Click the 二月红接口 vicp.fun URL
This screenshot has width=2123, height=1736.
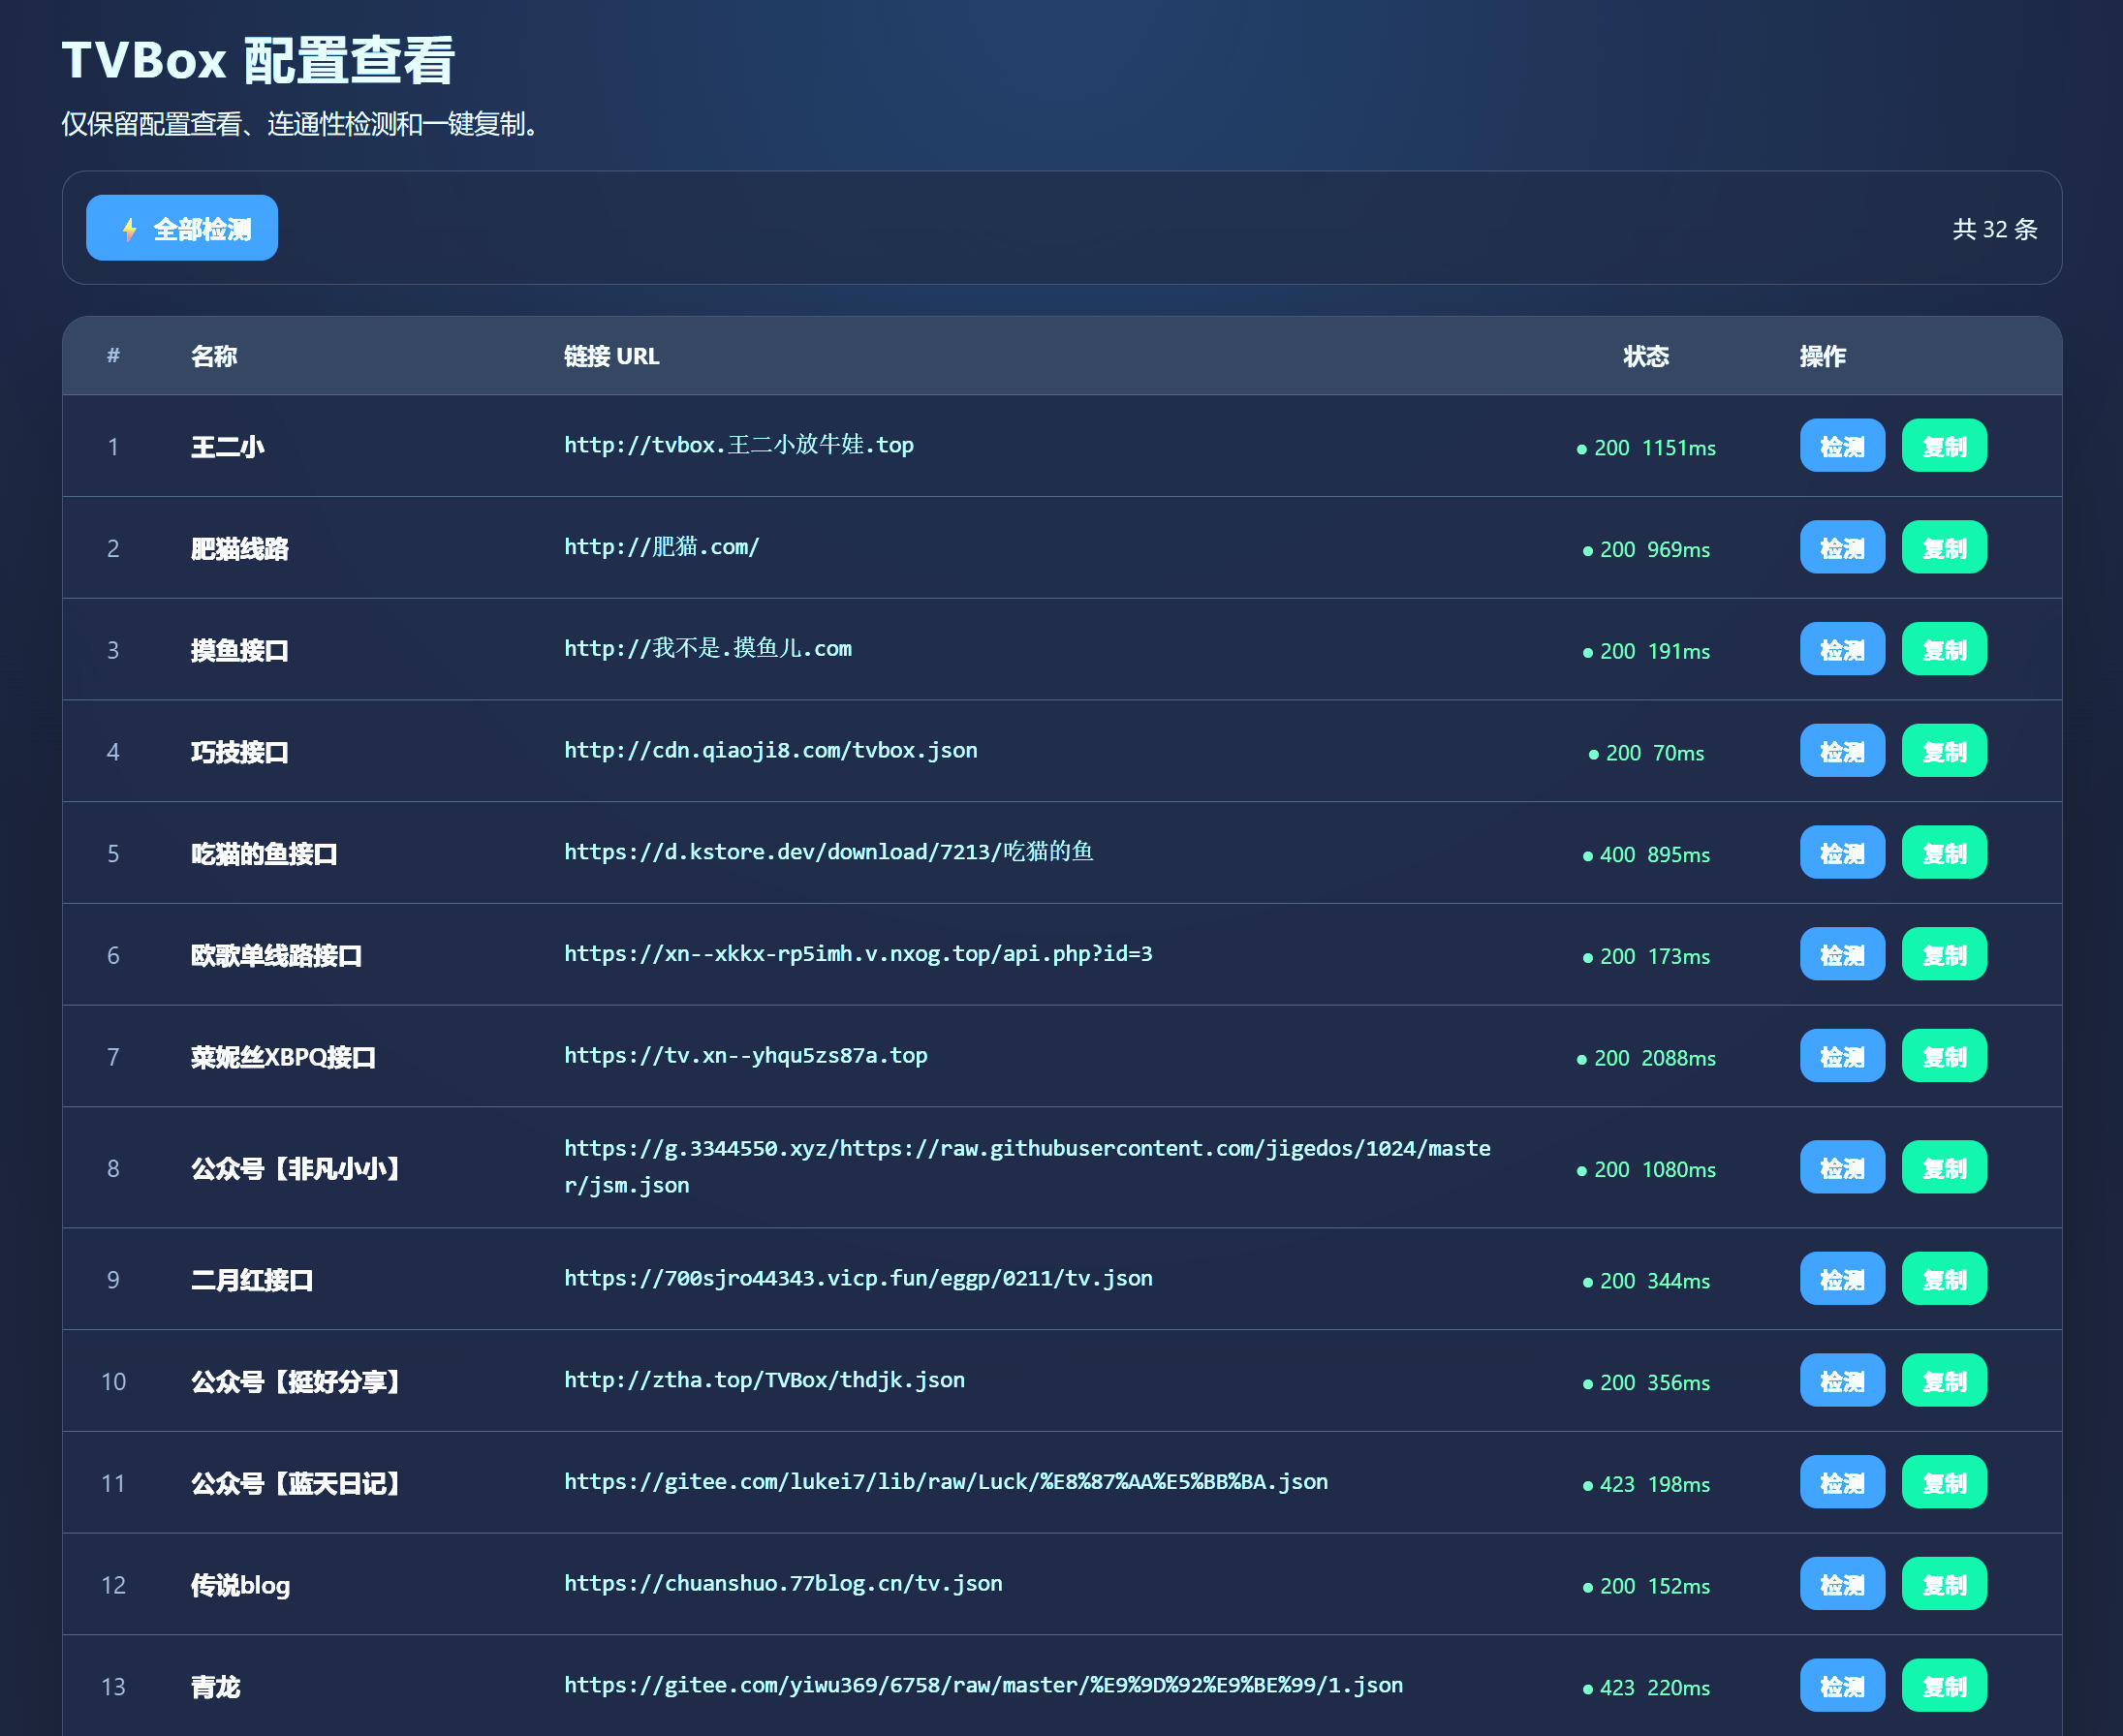(x=857, y=1279)
